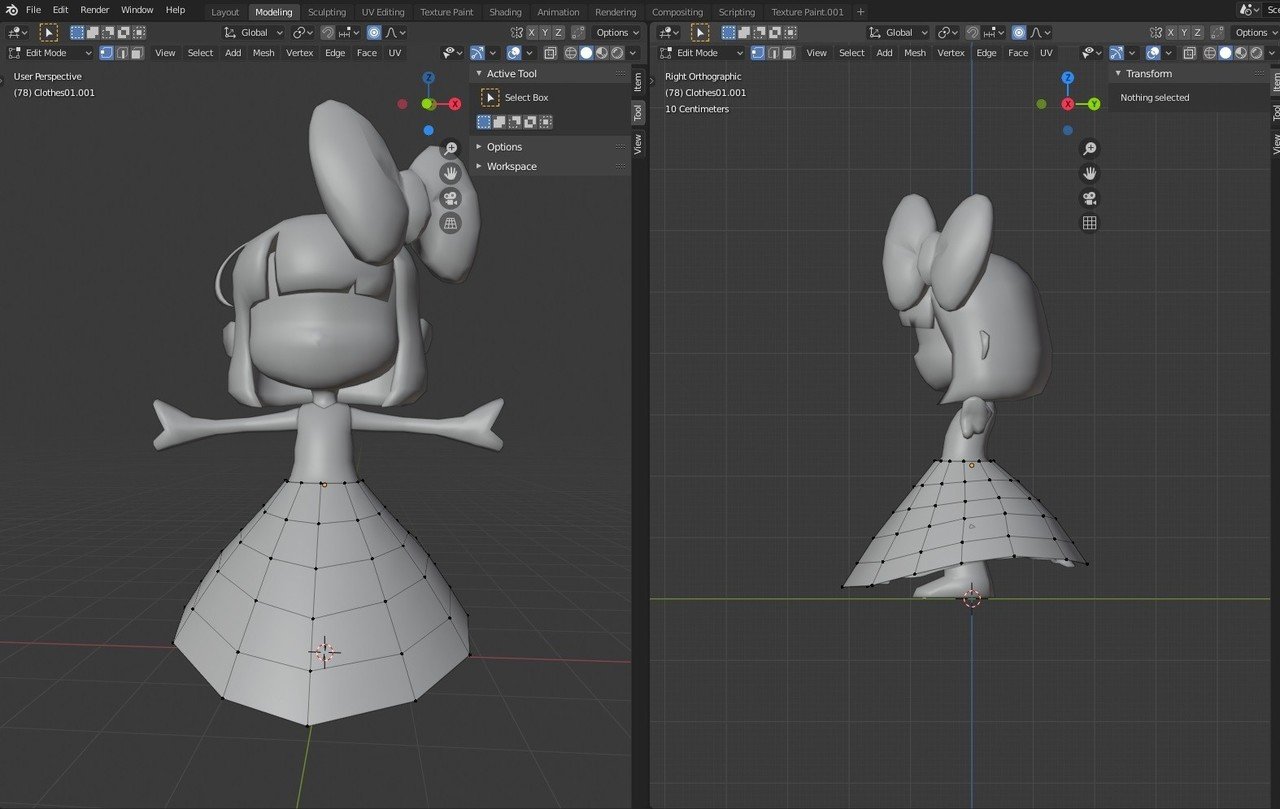
Task: Toggle snapping magnet in left viewport
Action: (x=328, y=33)
